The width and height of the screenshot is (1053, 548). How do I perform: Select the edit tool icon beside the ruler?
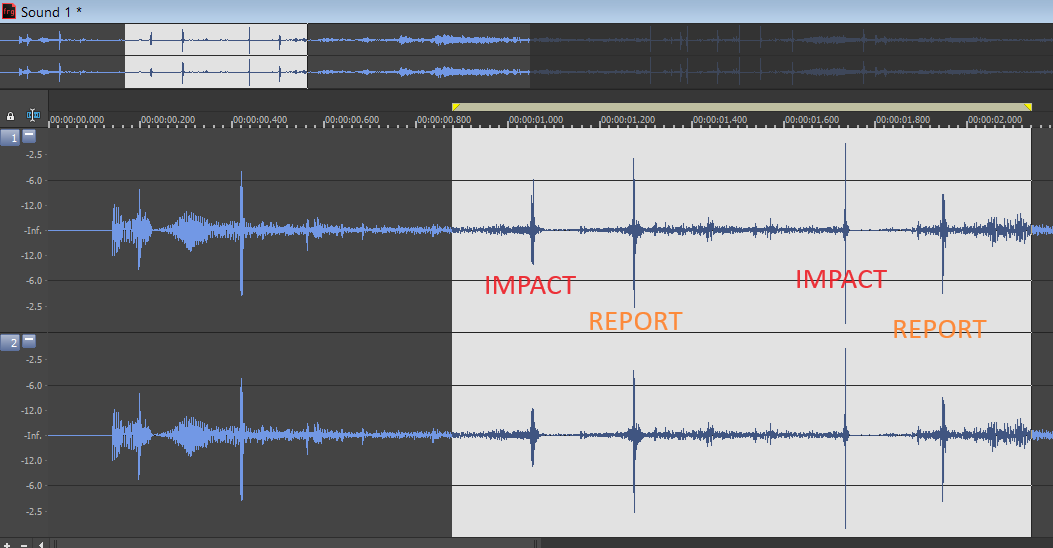pos(33,116)
